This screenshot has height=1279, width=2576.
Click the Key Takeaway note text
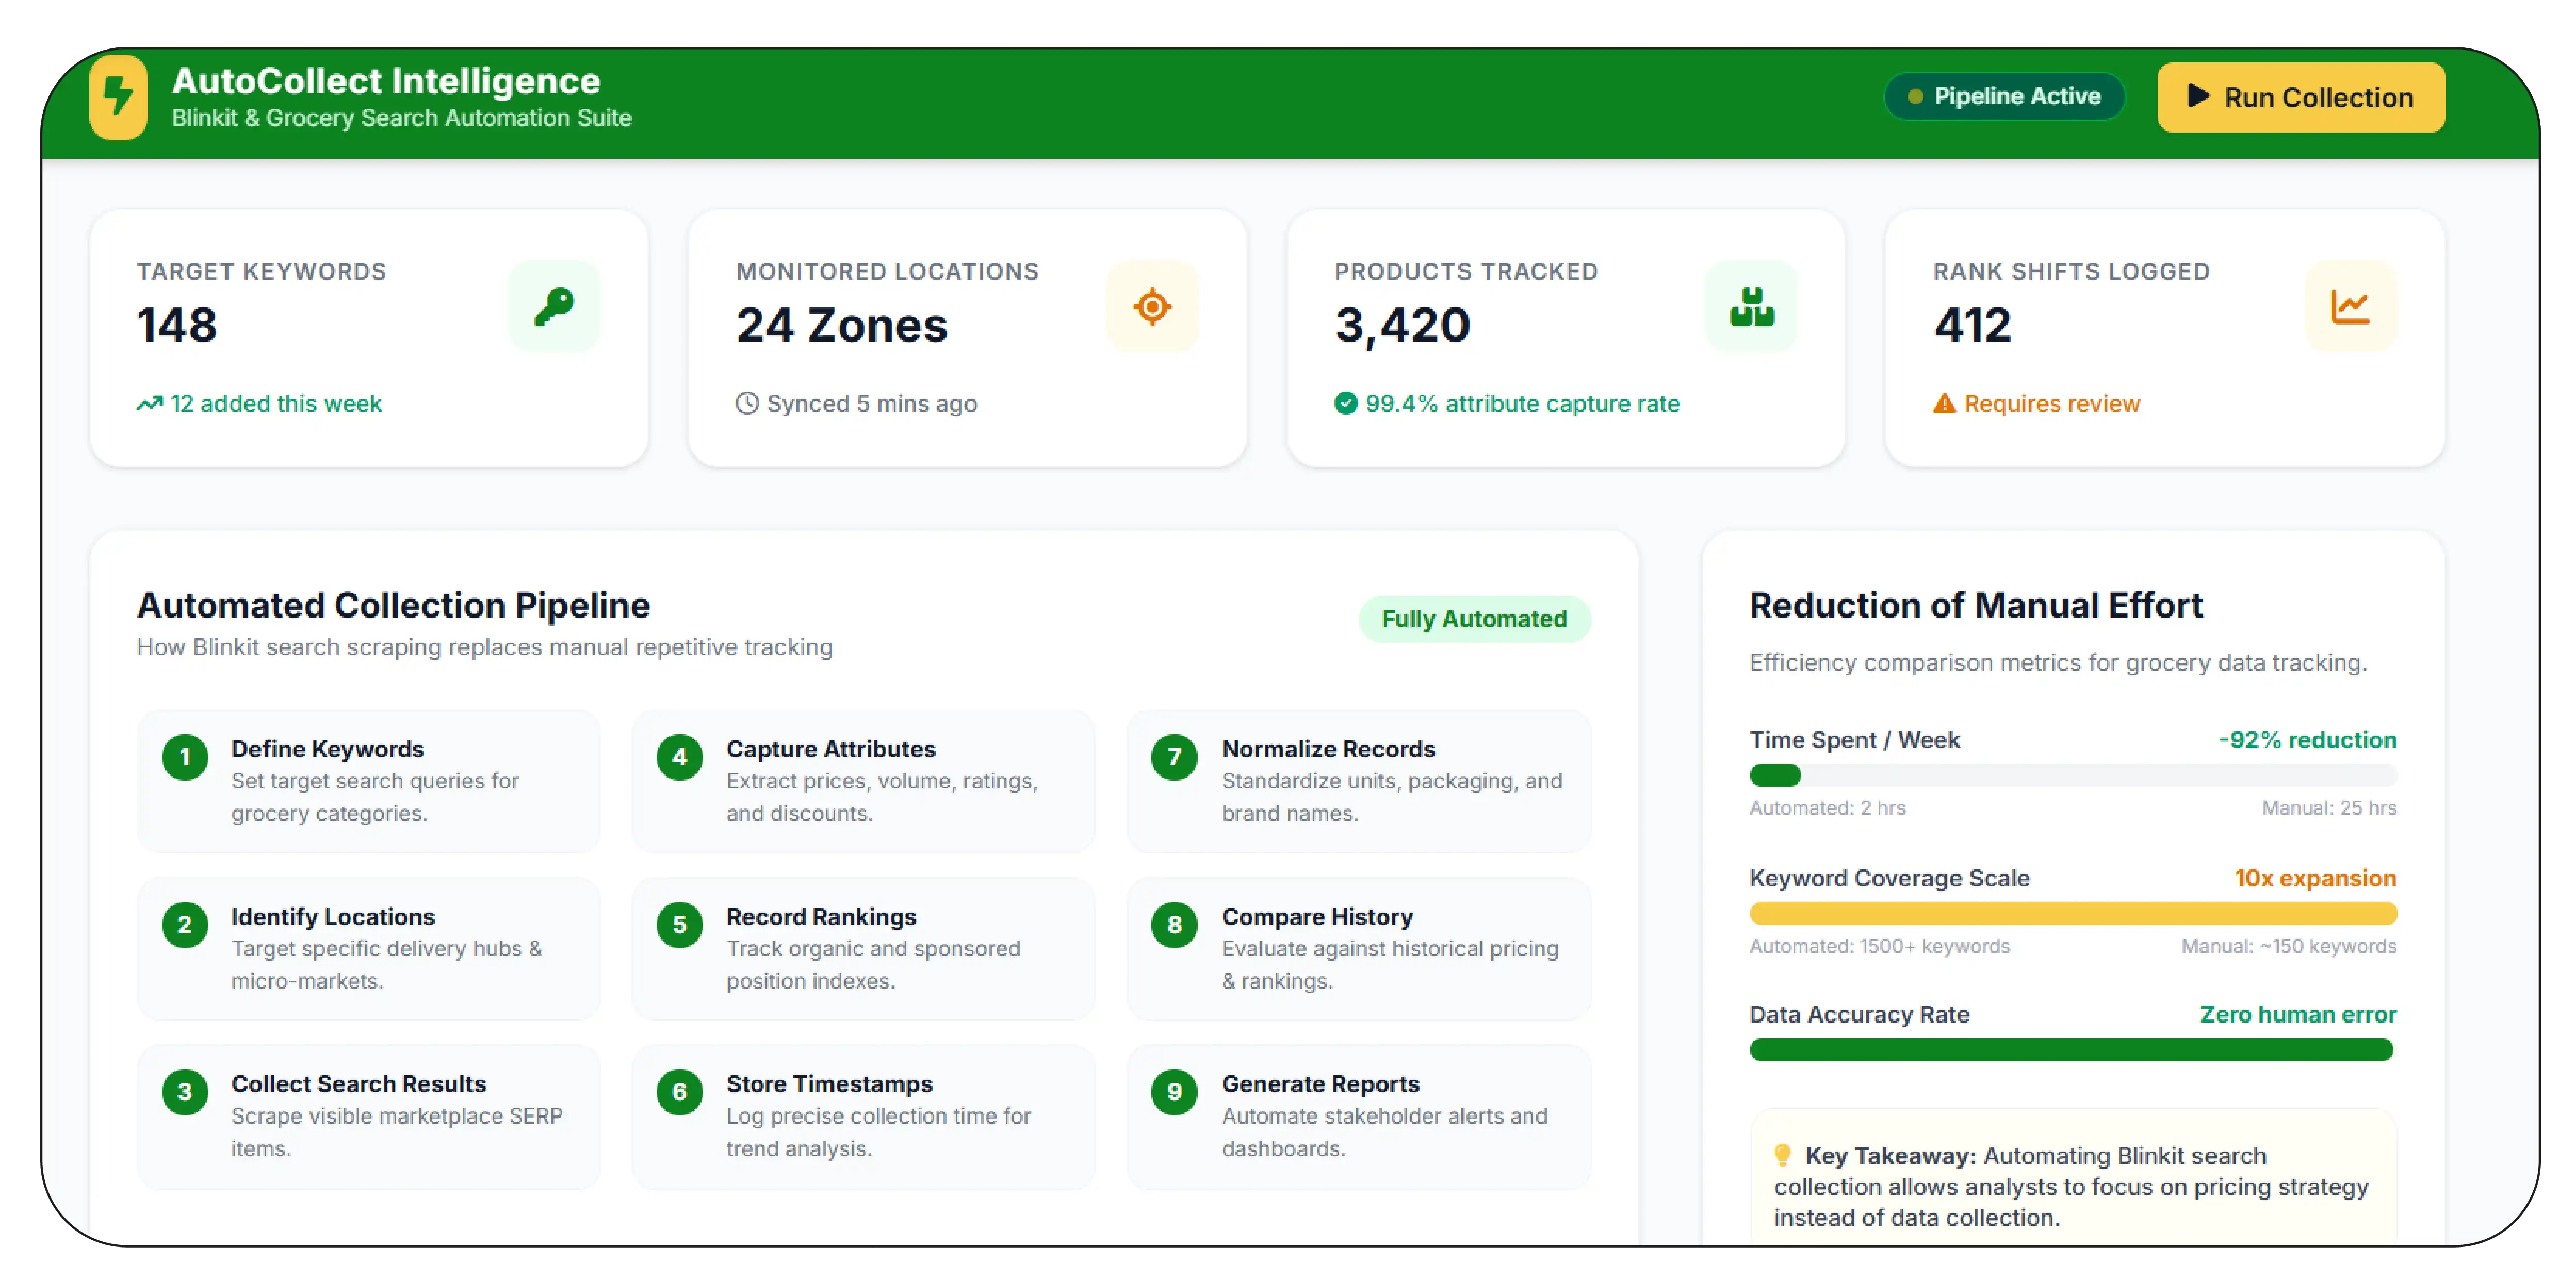coord(2071,1187)
